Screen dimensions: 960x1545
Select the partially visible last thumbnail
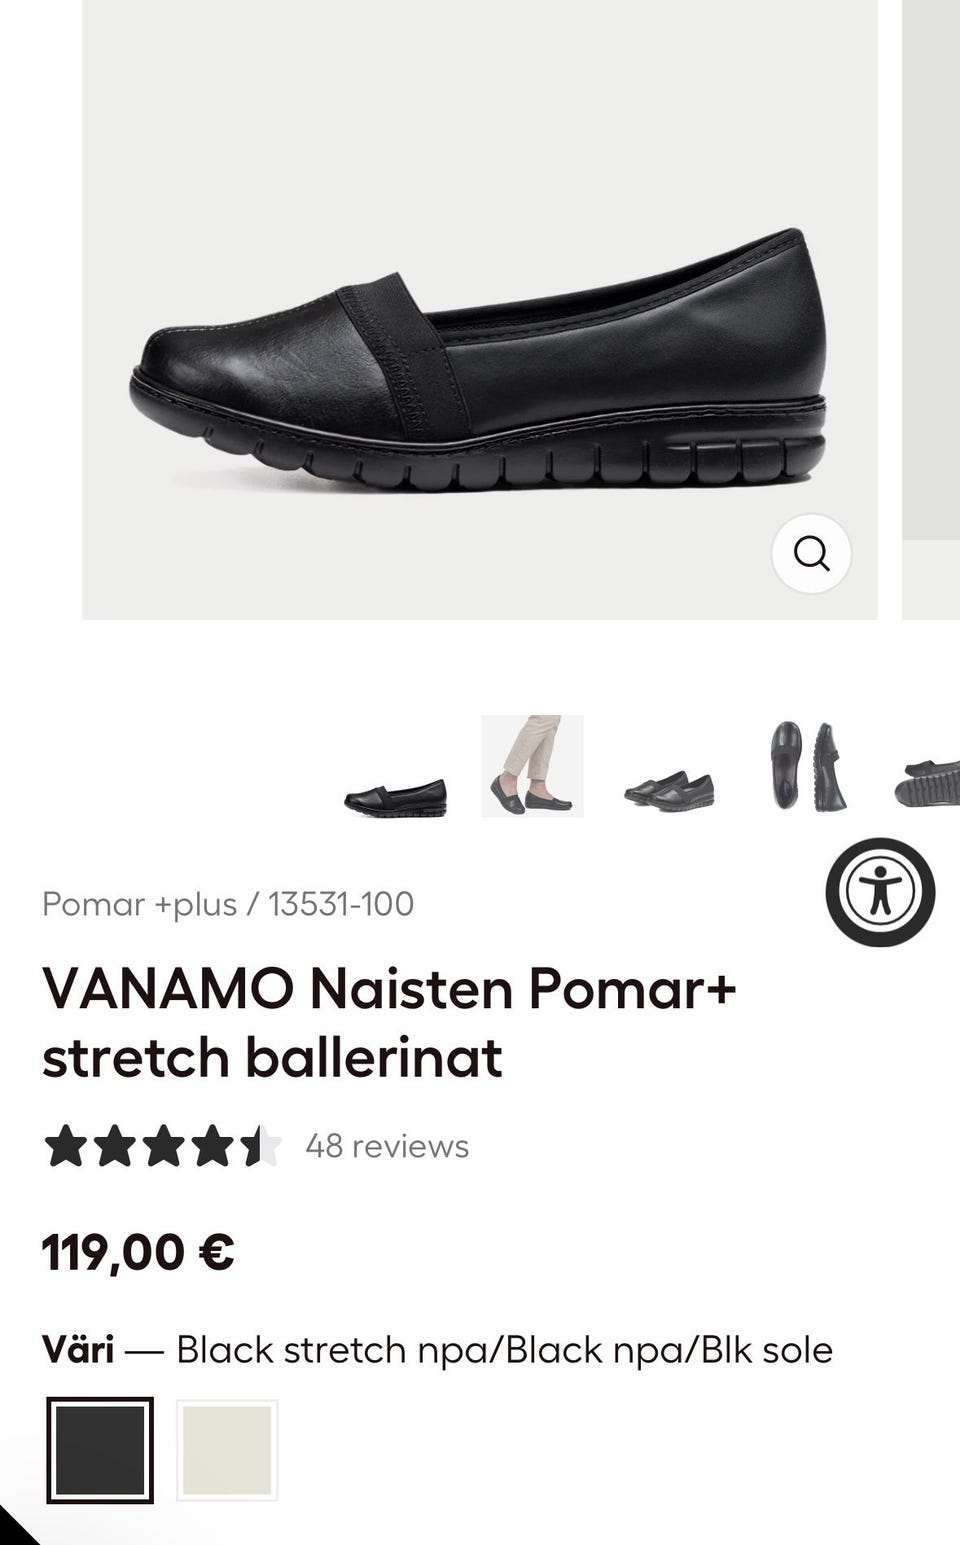929,782
